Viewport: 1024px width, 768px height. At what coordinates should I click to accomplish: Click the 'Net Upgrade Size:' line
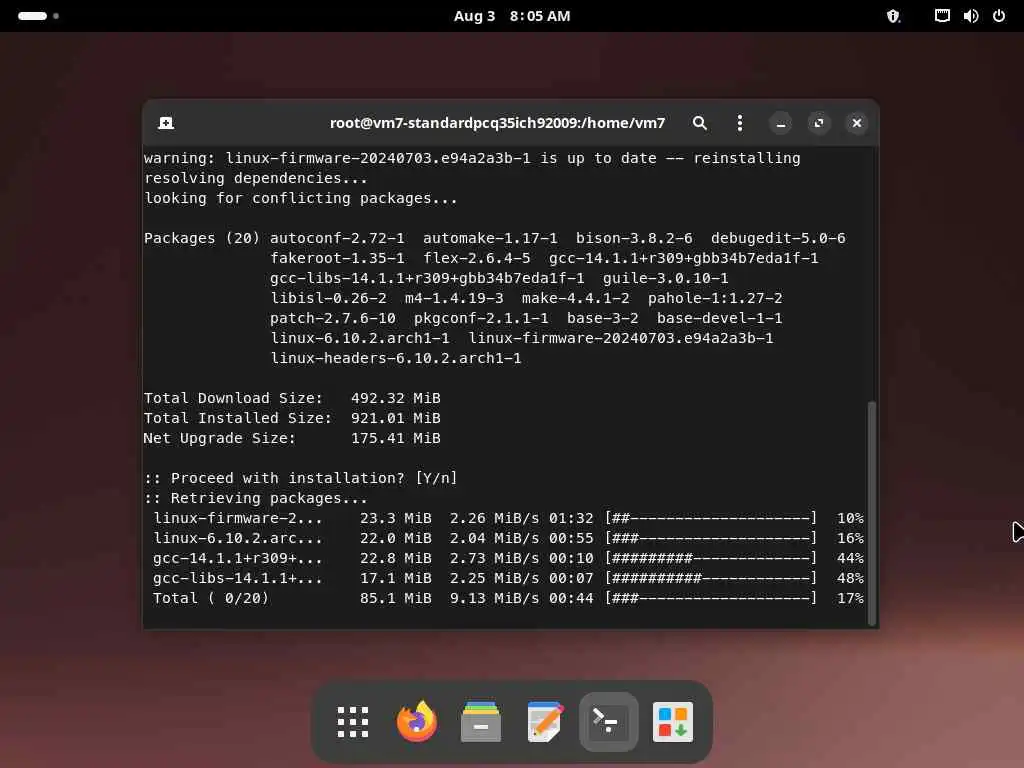coord(292,438)
